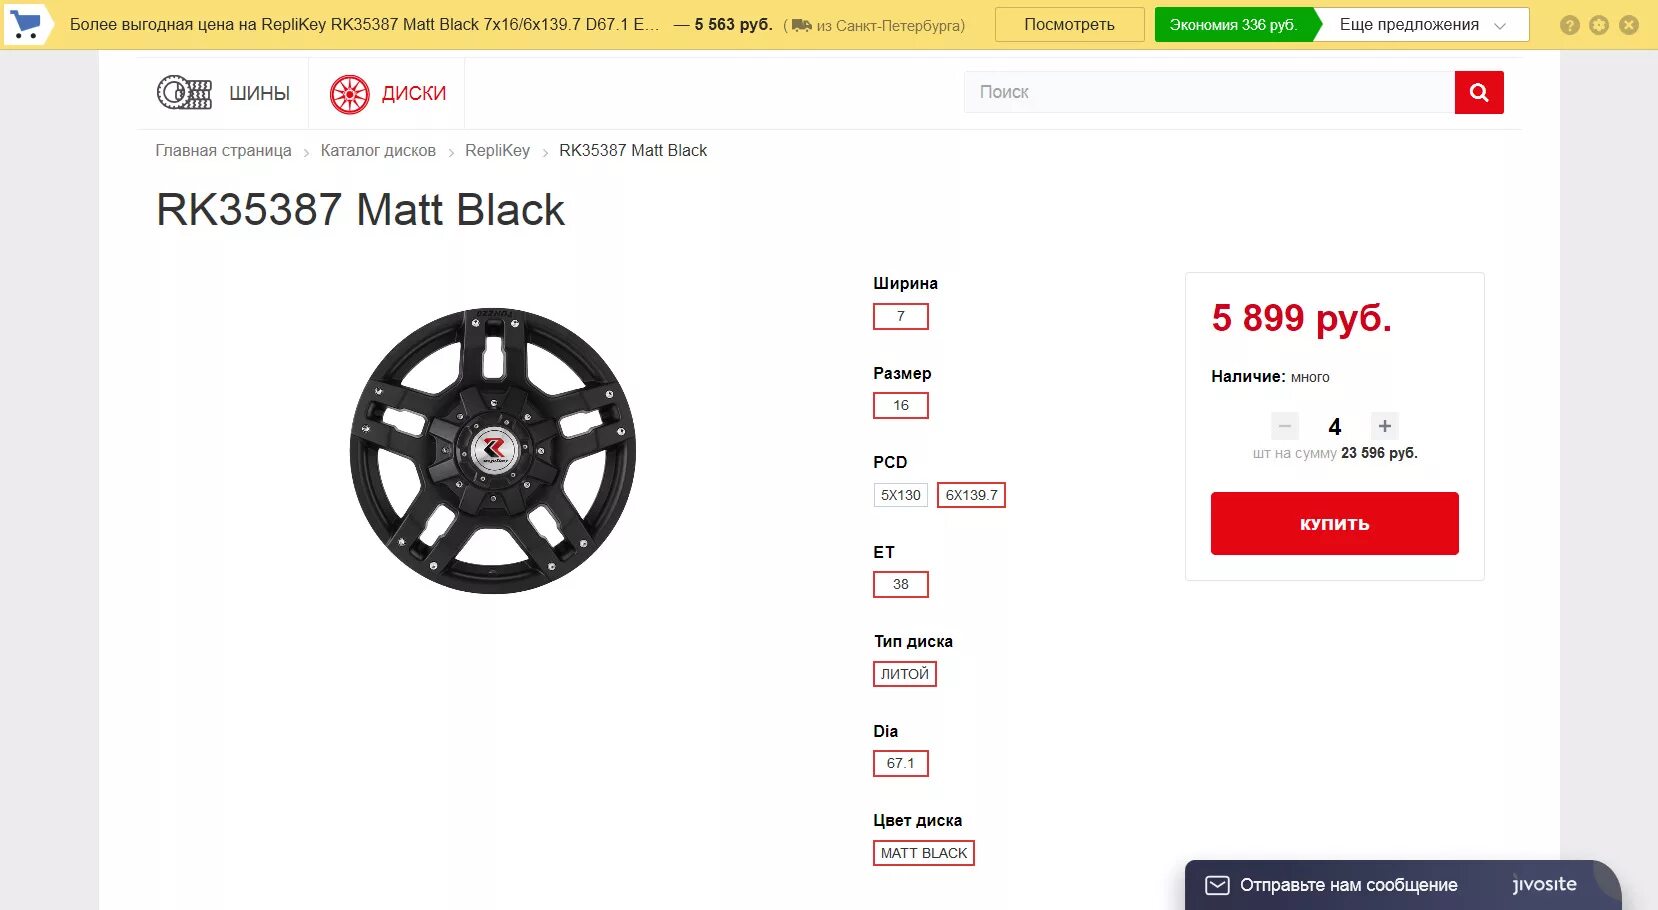Select disc type ЛИТОЙ
The width and height of the screenshot is (1658, 910).
point(905,674)
